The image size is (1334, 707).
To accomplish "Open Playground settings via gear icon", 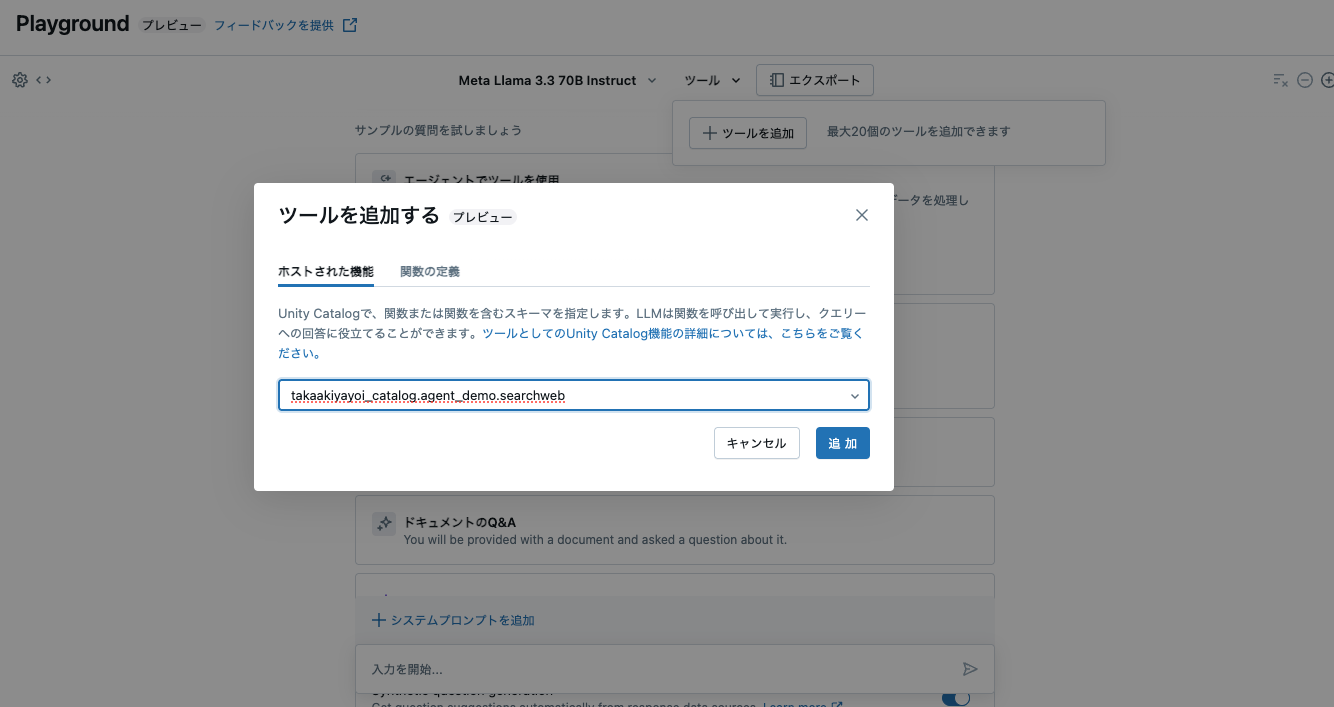I will click(x=18, y=79).
